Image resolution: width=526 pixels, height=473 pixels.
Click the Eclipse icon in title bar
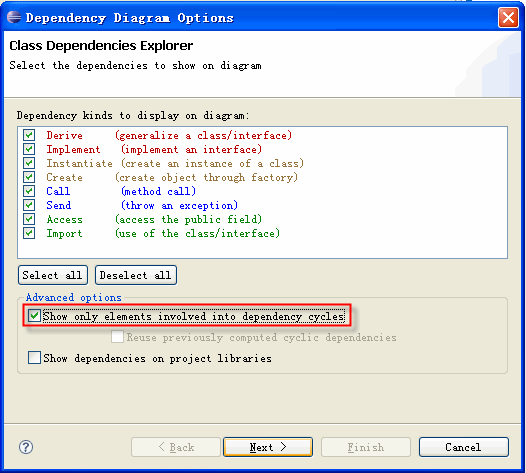coord(14,17)
